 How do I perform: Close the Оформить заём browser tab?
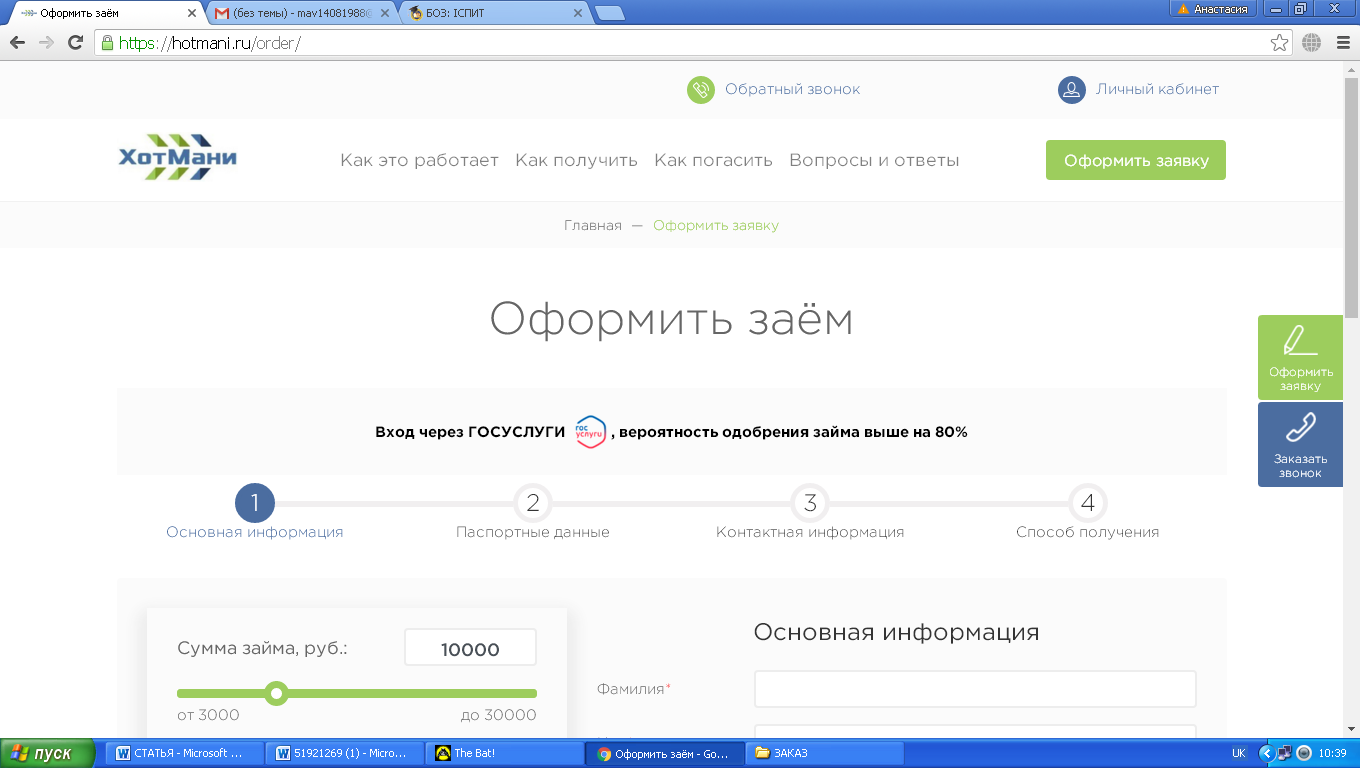192,13
